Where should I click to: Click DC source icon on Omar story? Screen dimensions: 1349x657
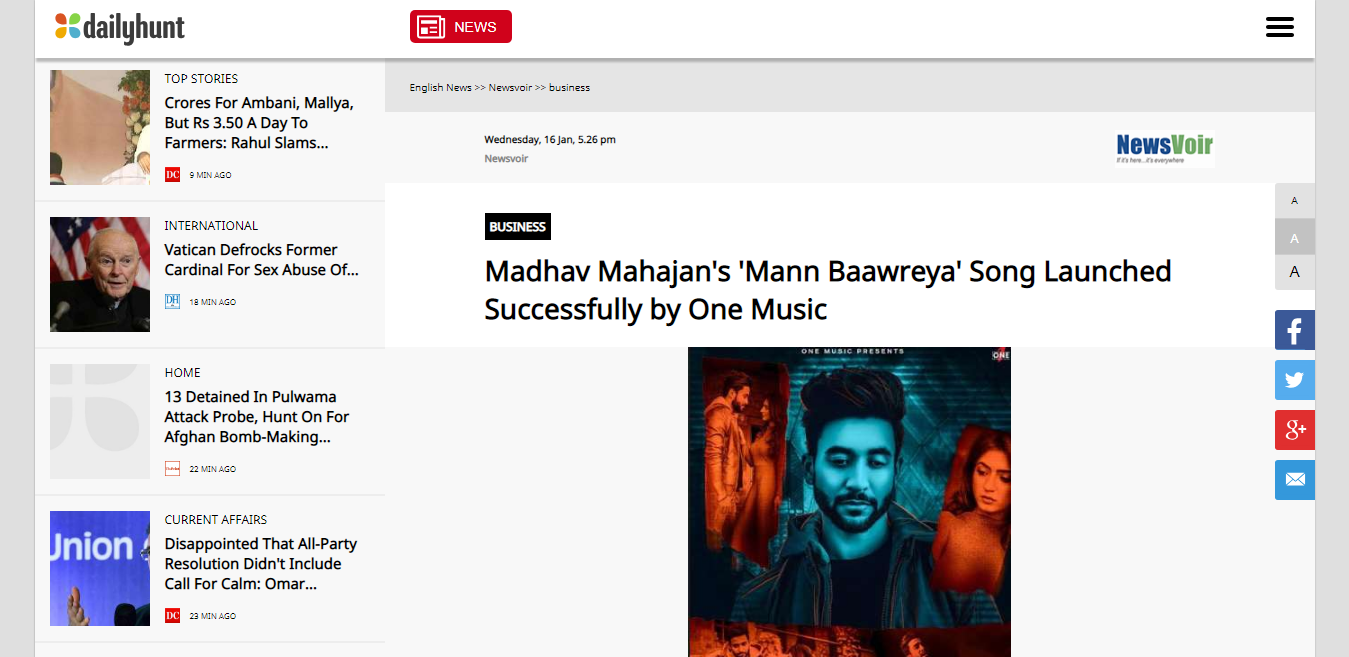click(172, 616)
